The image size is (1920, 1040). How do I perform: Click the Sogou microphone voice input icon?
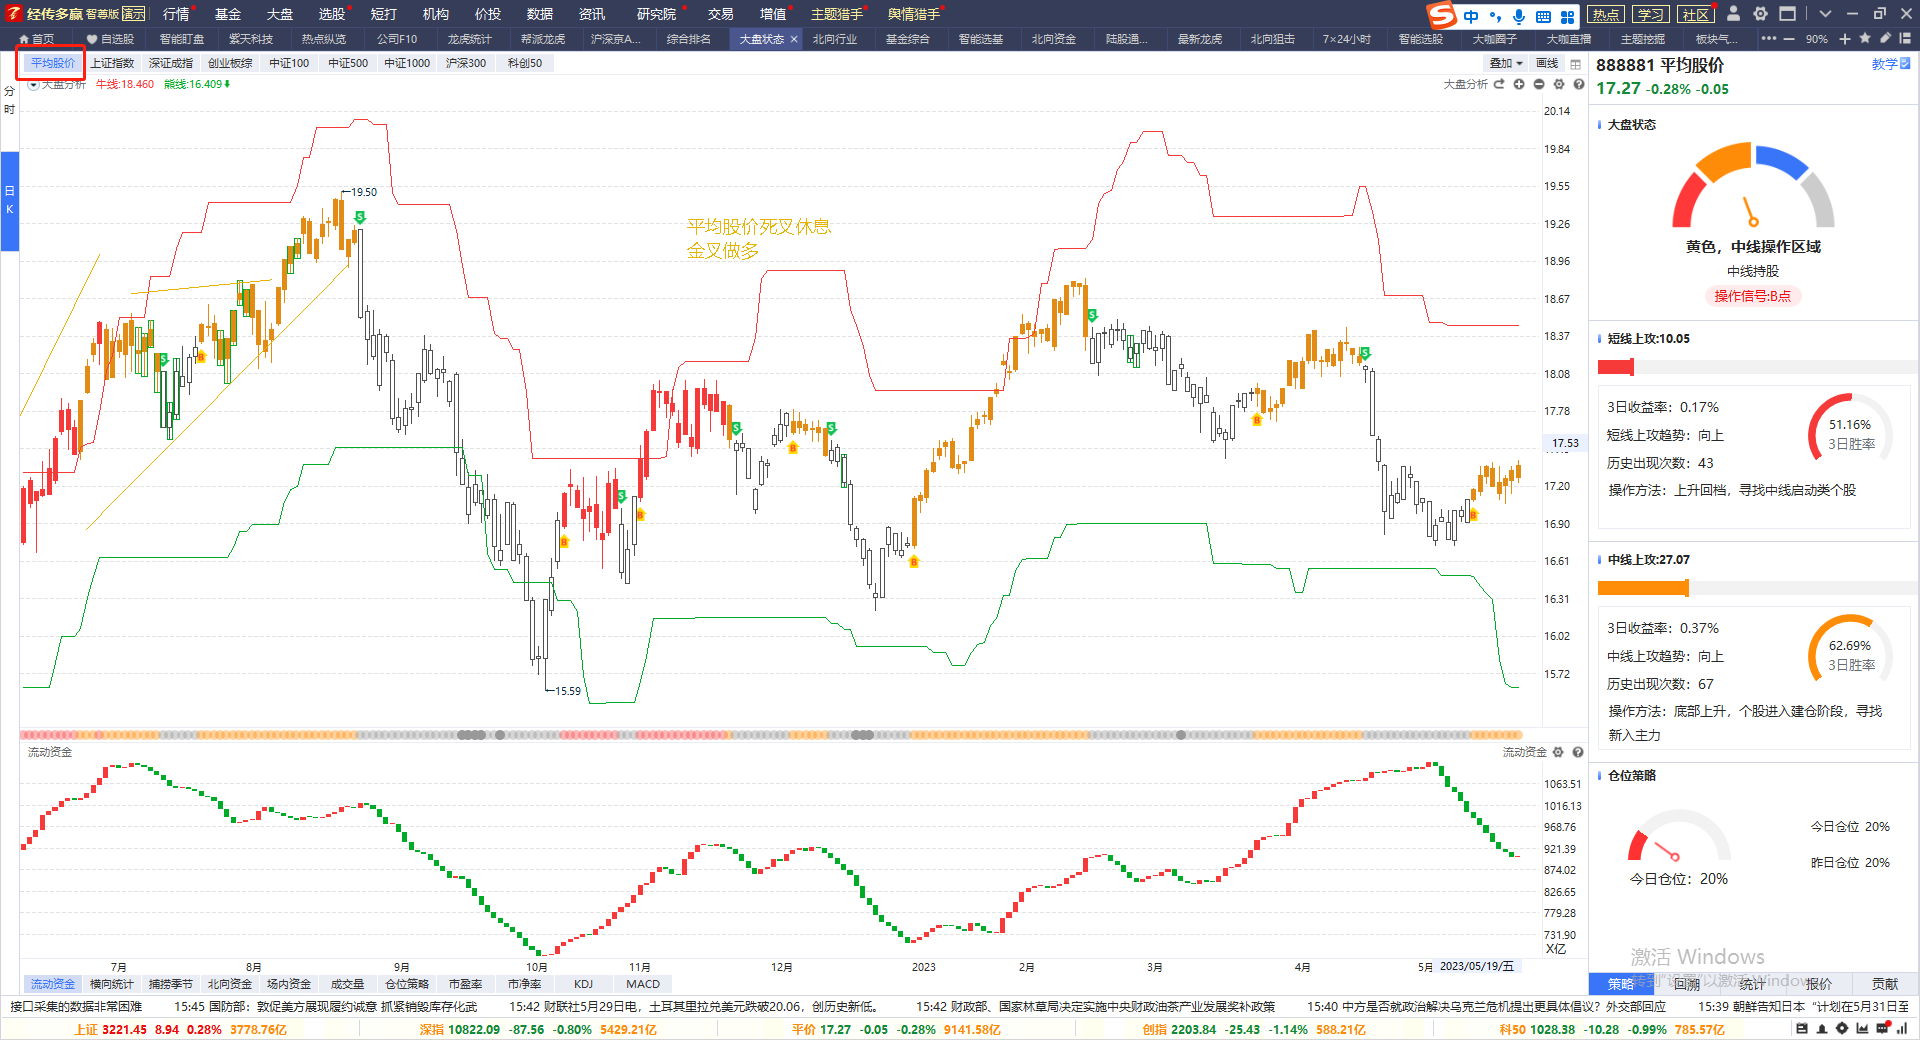tap(1519, 16)
